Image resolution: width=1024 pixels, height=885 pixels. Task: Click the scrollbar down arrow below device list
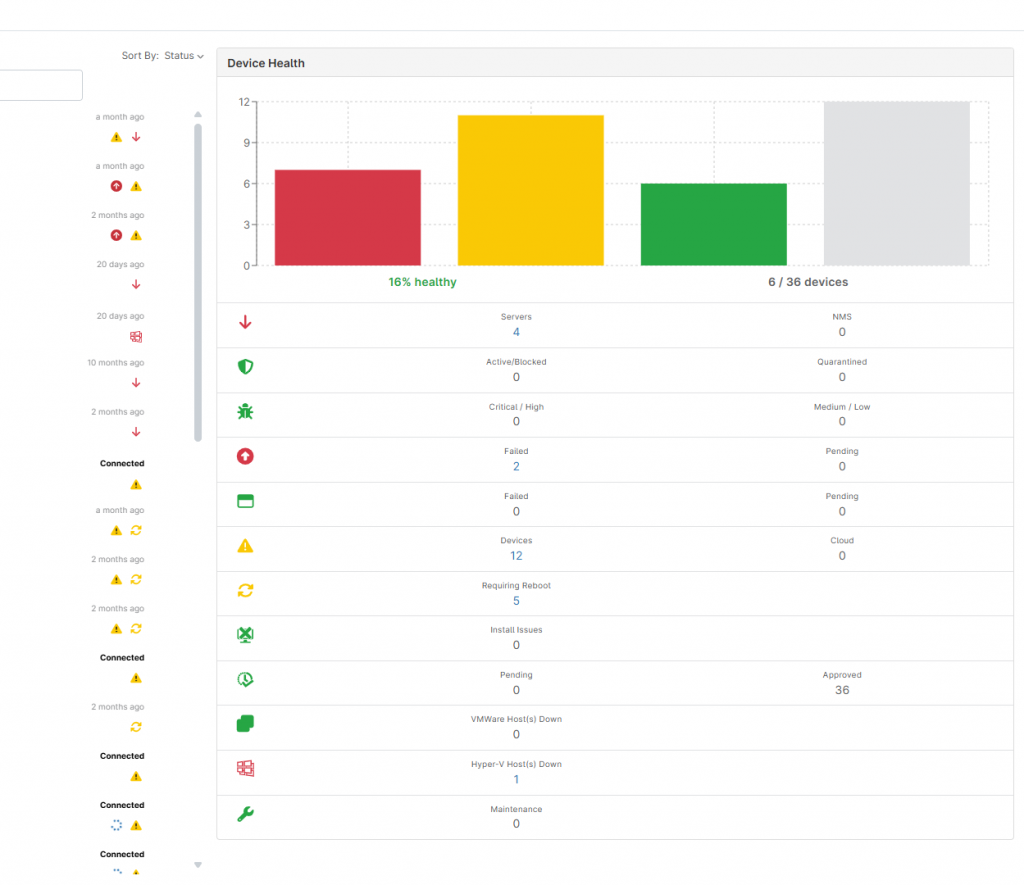(x=198, y=864)
